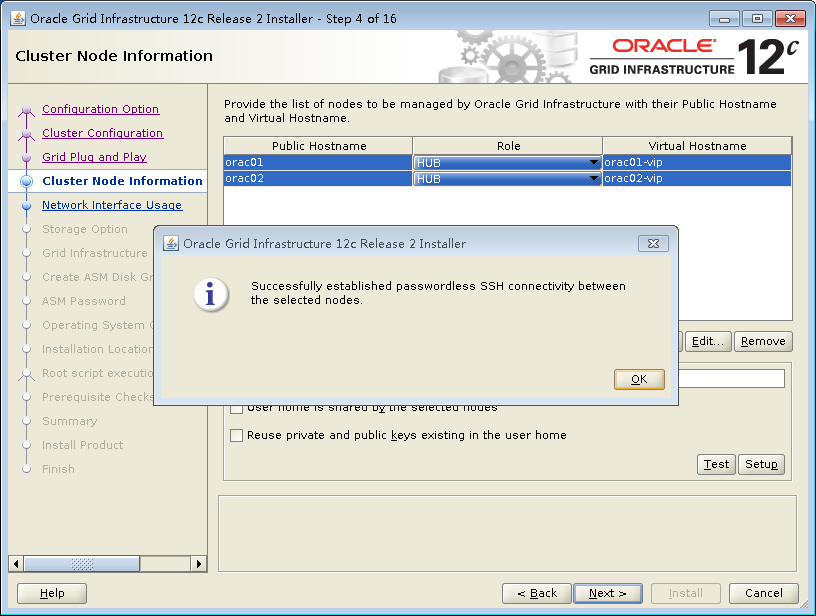This screenshot has height=616, width=816.
Task: Click the Cancel button
Action: tap(763, 593)
